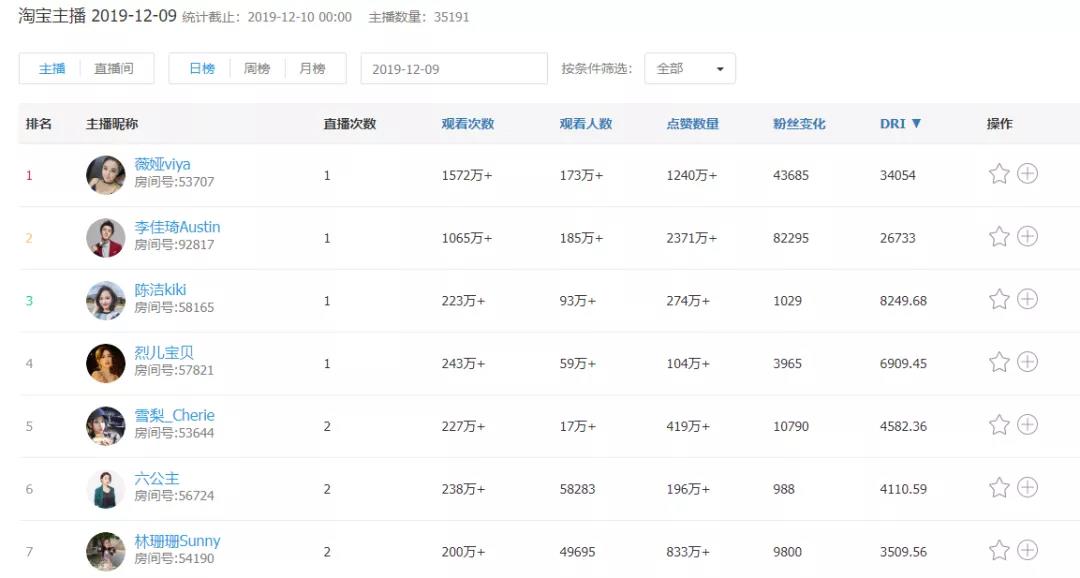1080x578 pixels.
Task: Click the fan change value 82295
Action: click(x=791, y=238)
